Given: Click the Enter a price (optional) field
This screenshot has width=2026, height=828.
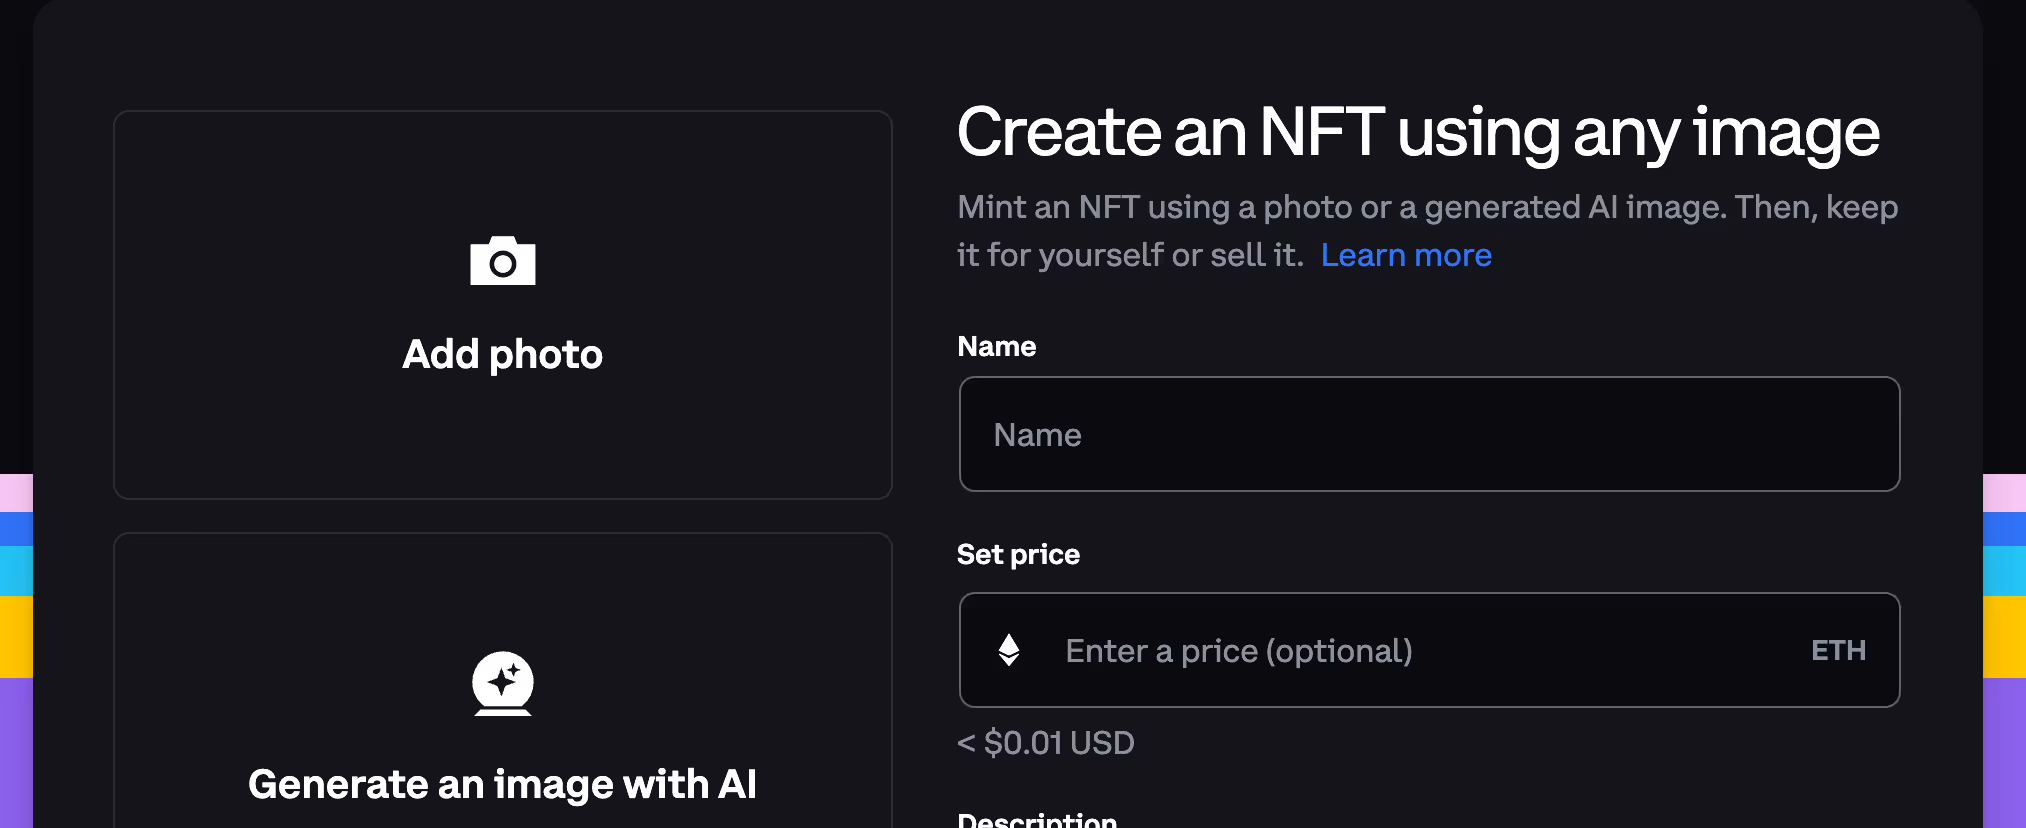Looking at the screenshot, I should 1400,651.
